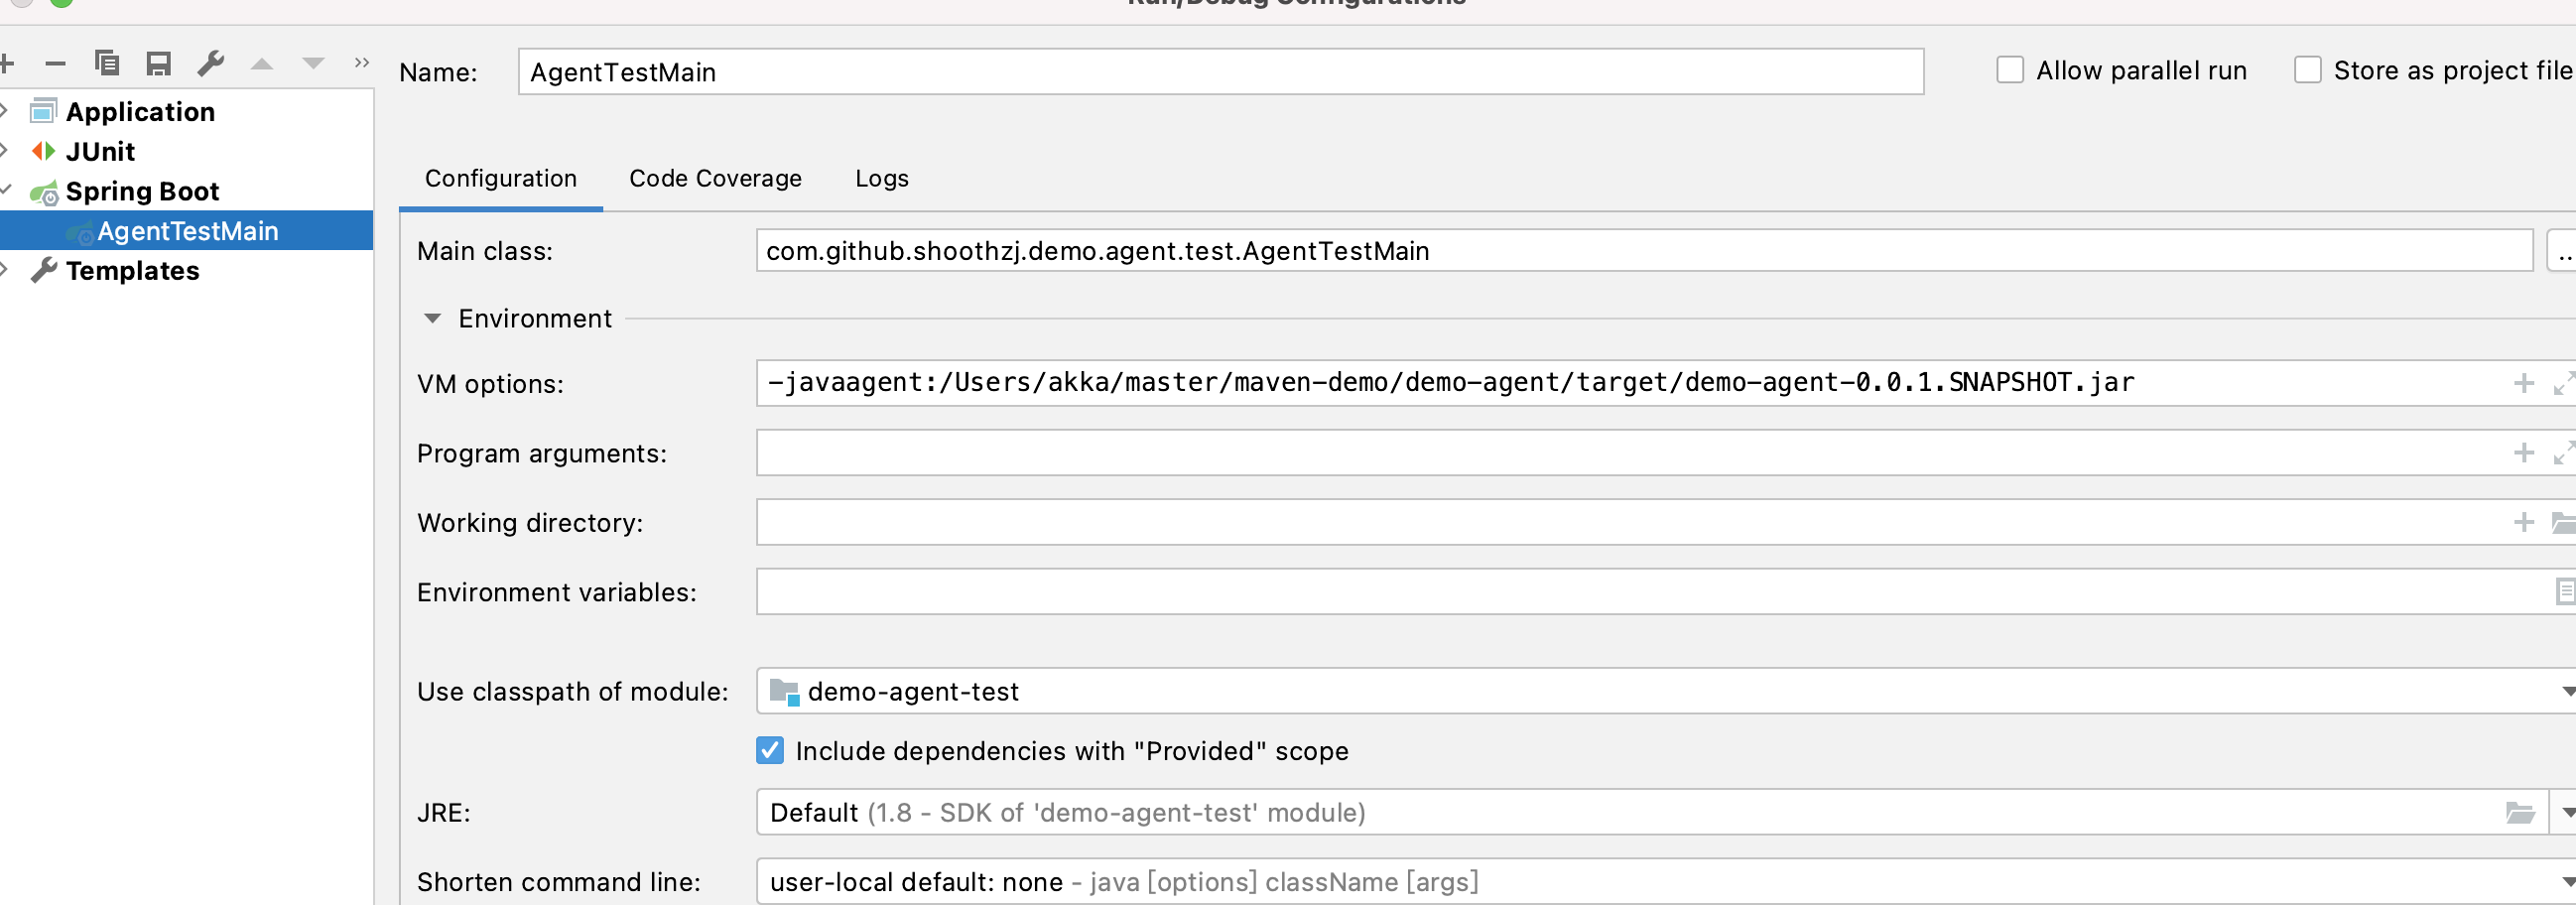Collapse the Environment section
The image size is (2576, 905).
point(432,319)
